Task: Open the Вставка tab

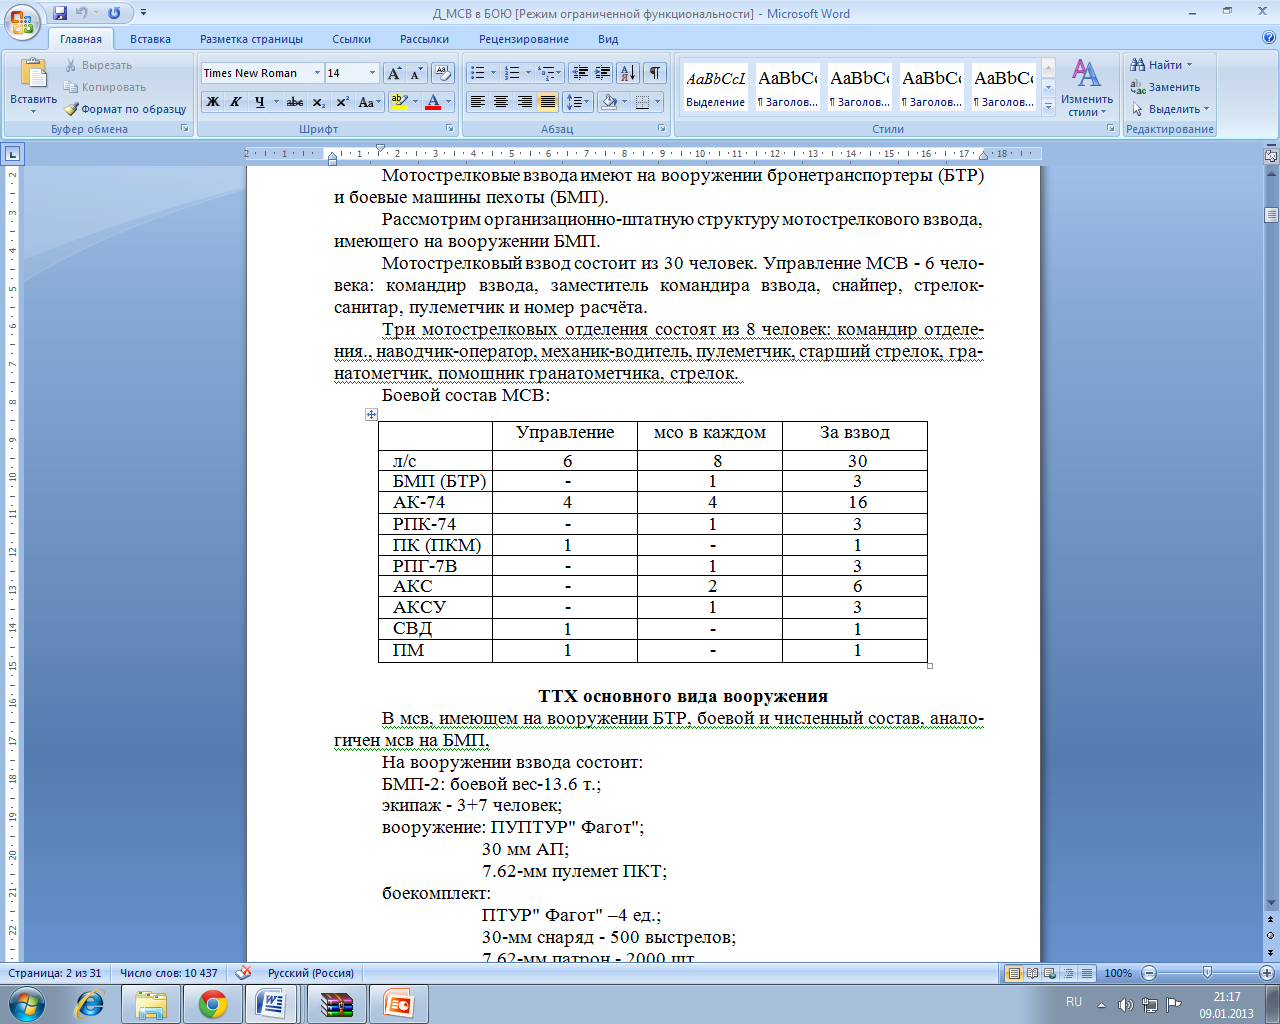Action: pos(150,39)
